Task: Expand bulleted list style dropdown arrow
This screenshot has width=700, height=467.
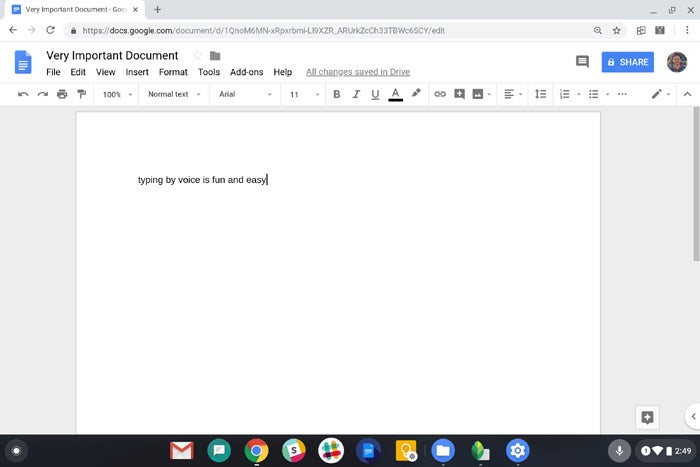Action: click(608, 94)
